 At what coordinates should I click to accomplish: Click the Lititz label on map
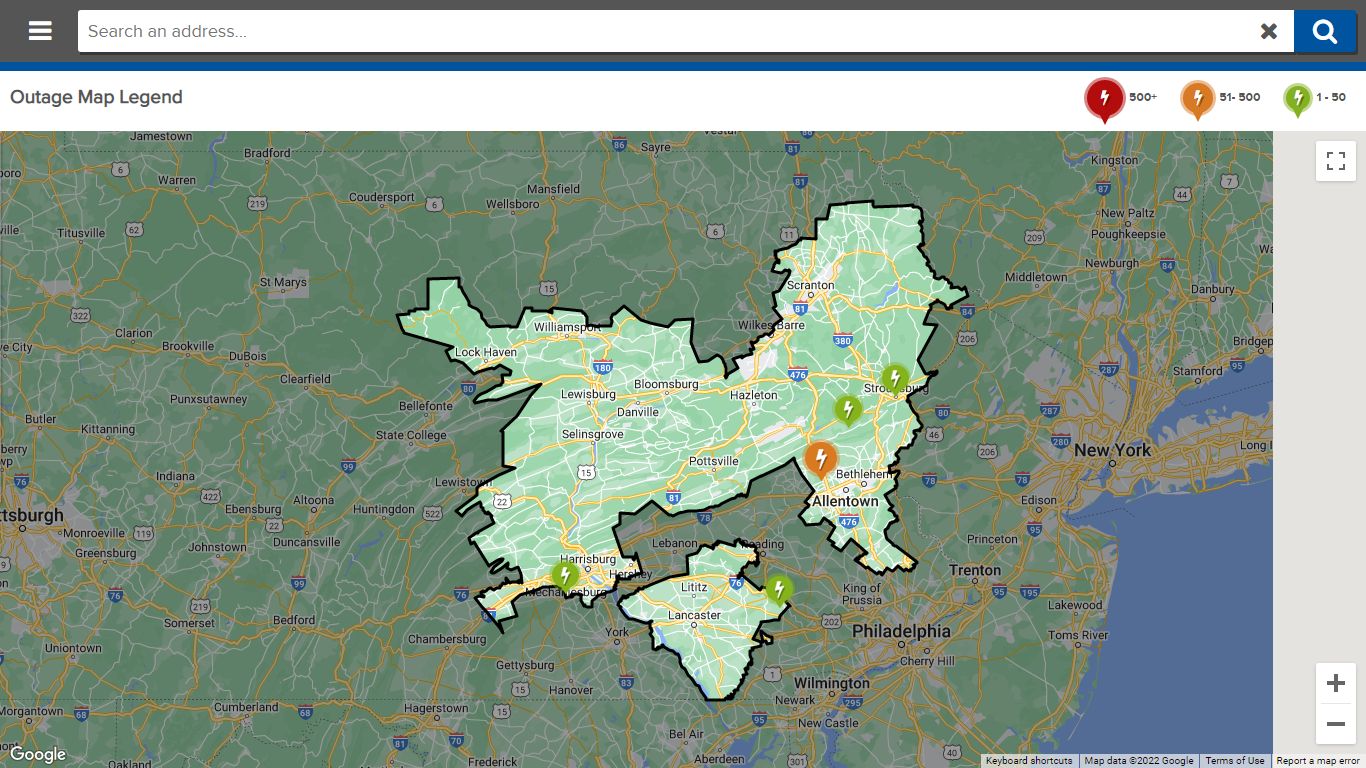click(x=694, y=587)
